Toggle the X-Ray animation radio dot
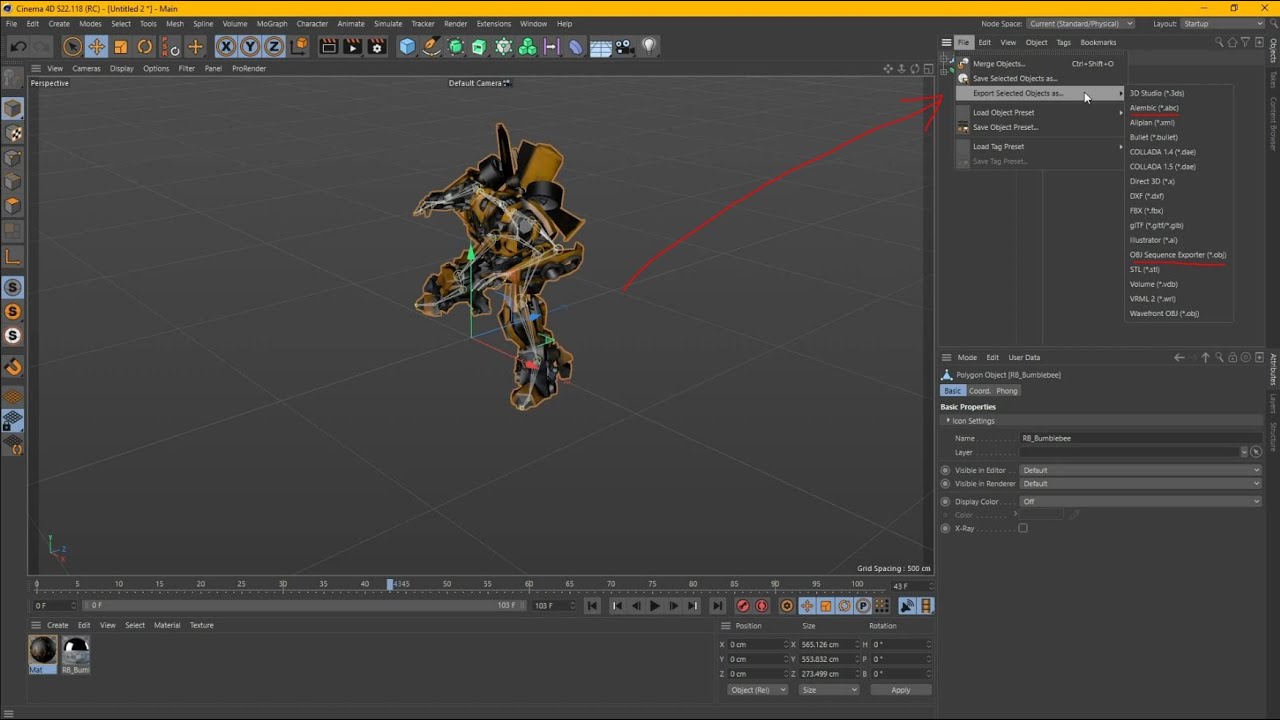 (945, 528)
